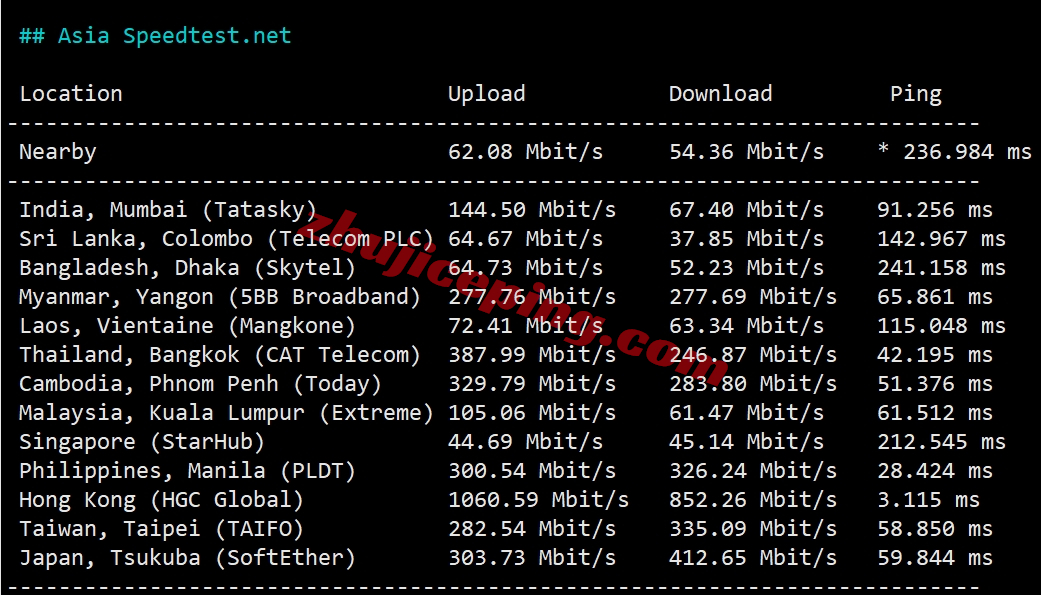The image size is (1041, 595).
Task: Click the Nearby row label
Action: [x=58, y=152]
